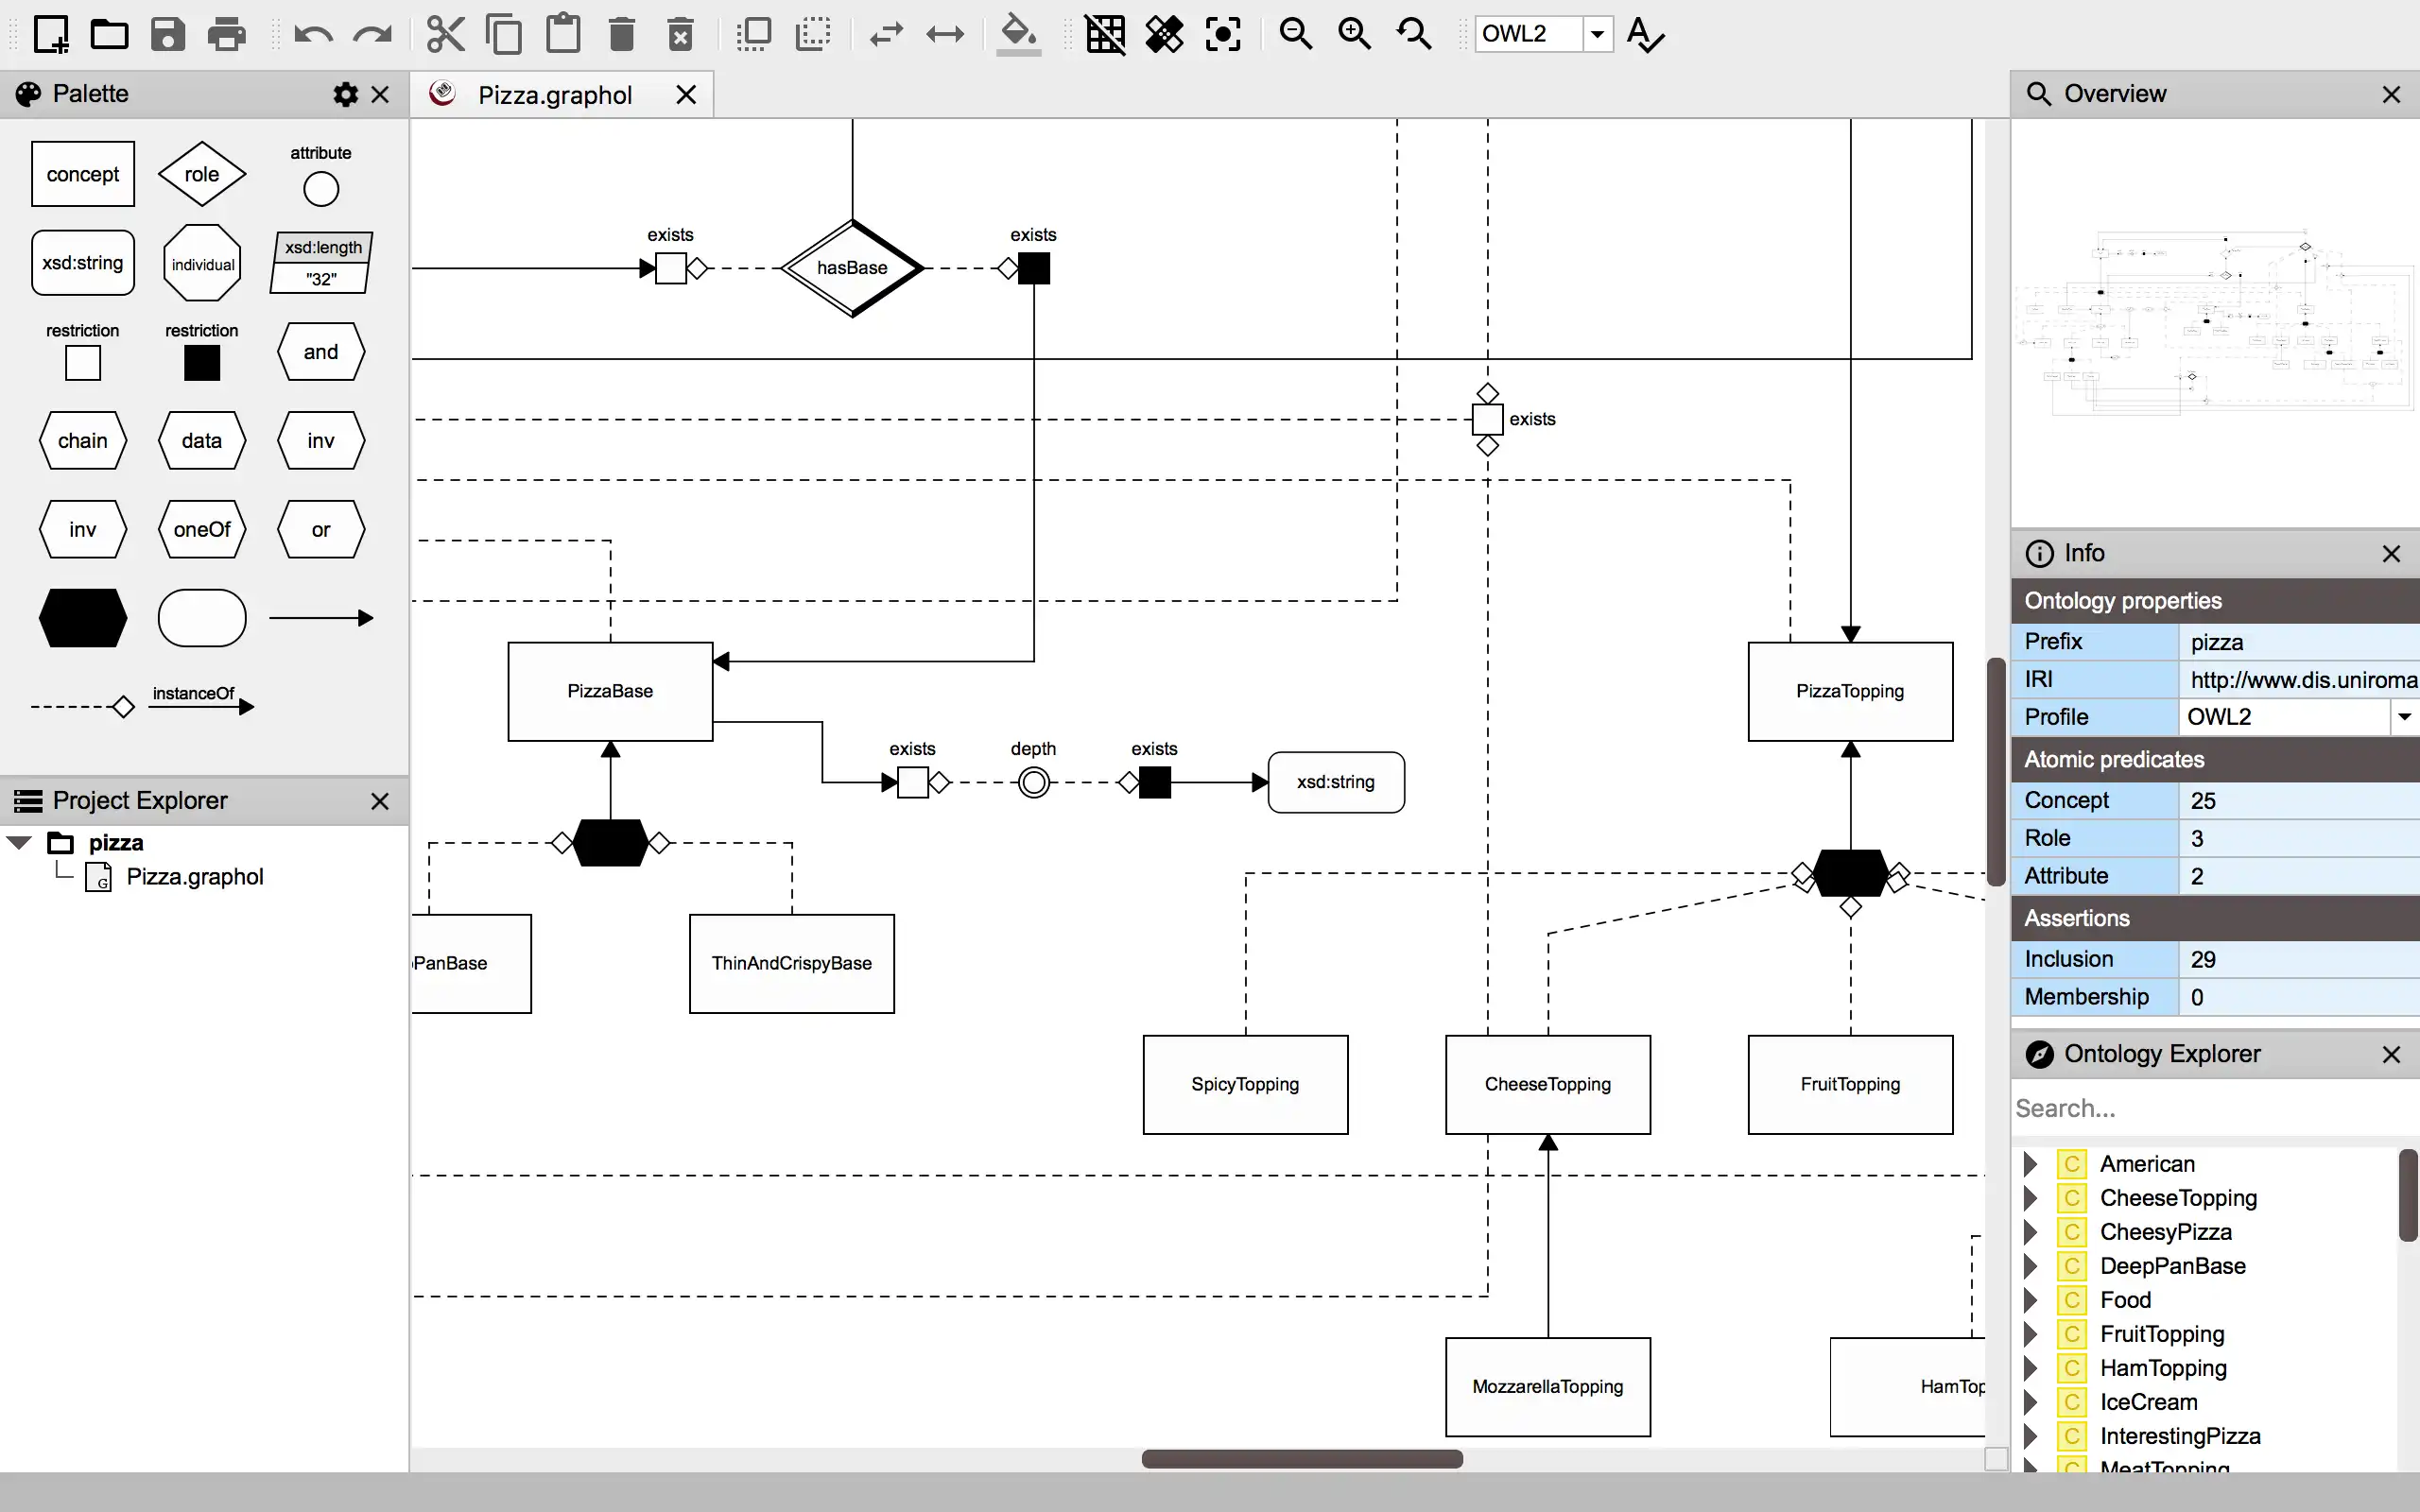Open the Pizza.graphol tab
This screenshot has width=2420, height=1512.
pyautogui.click(x=554, y=94)
